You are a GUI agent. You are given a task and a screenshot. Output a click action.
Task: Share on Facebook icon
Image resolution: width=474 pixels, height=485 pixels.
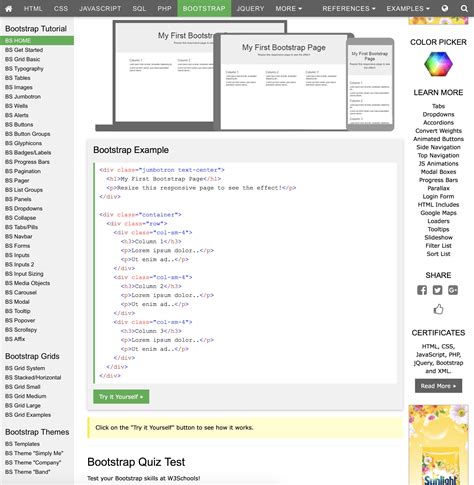point(422,290)
